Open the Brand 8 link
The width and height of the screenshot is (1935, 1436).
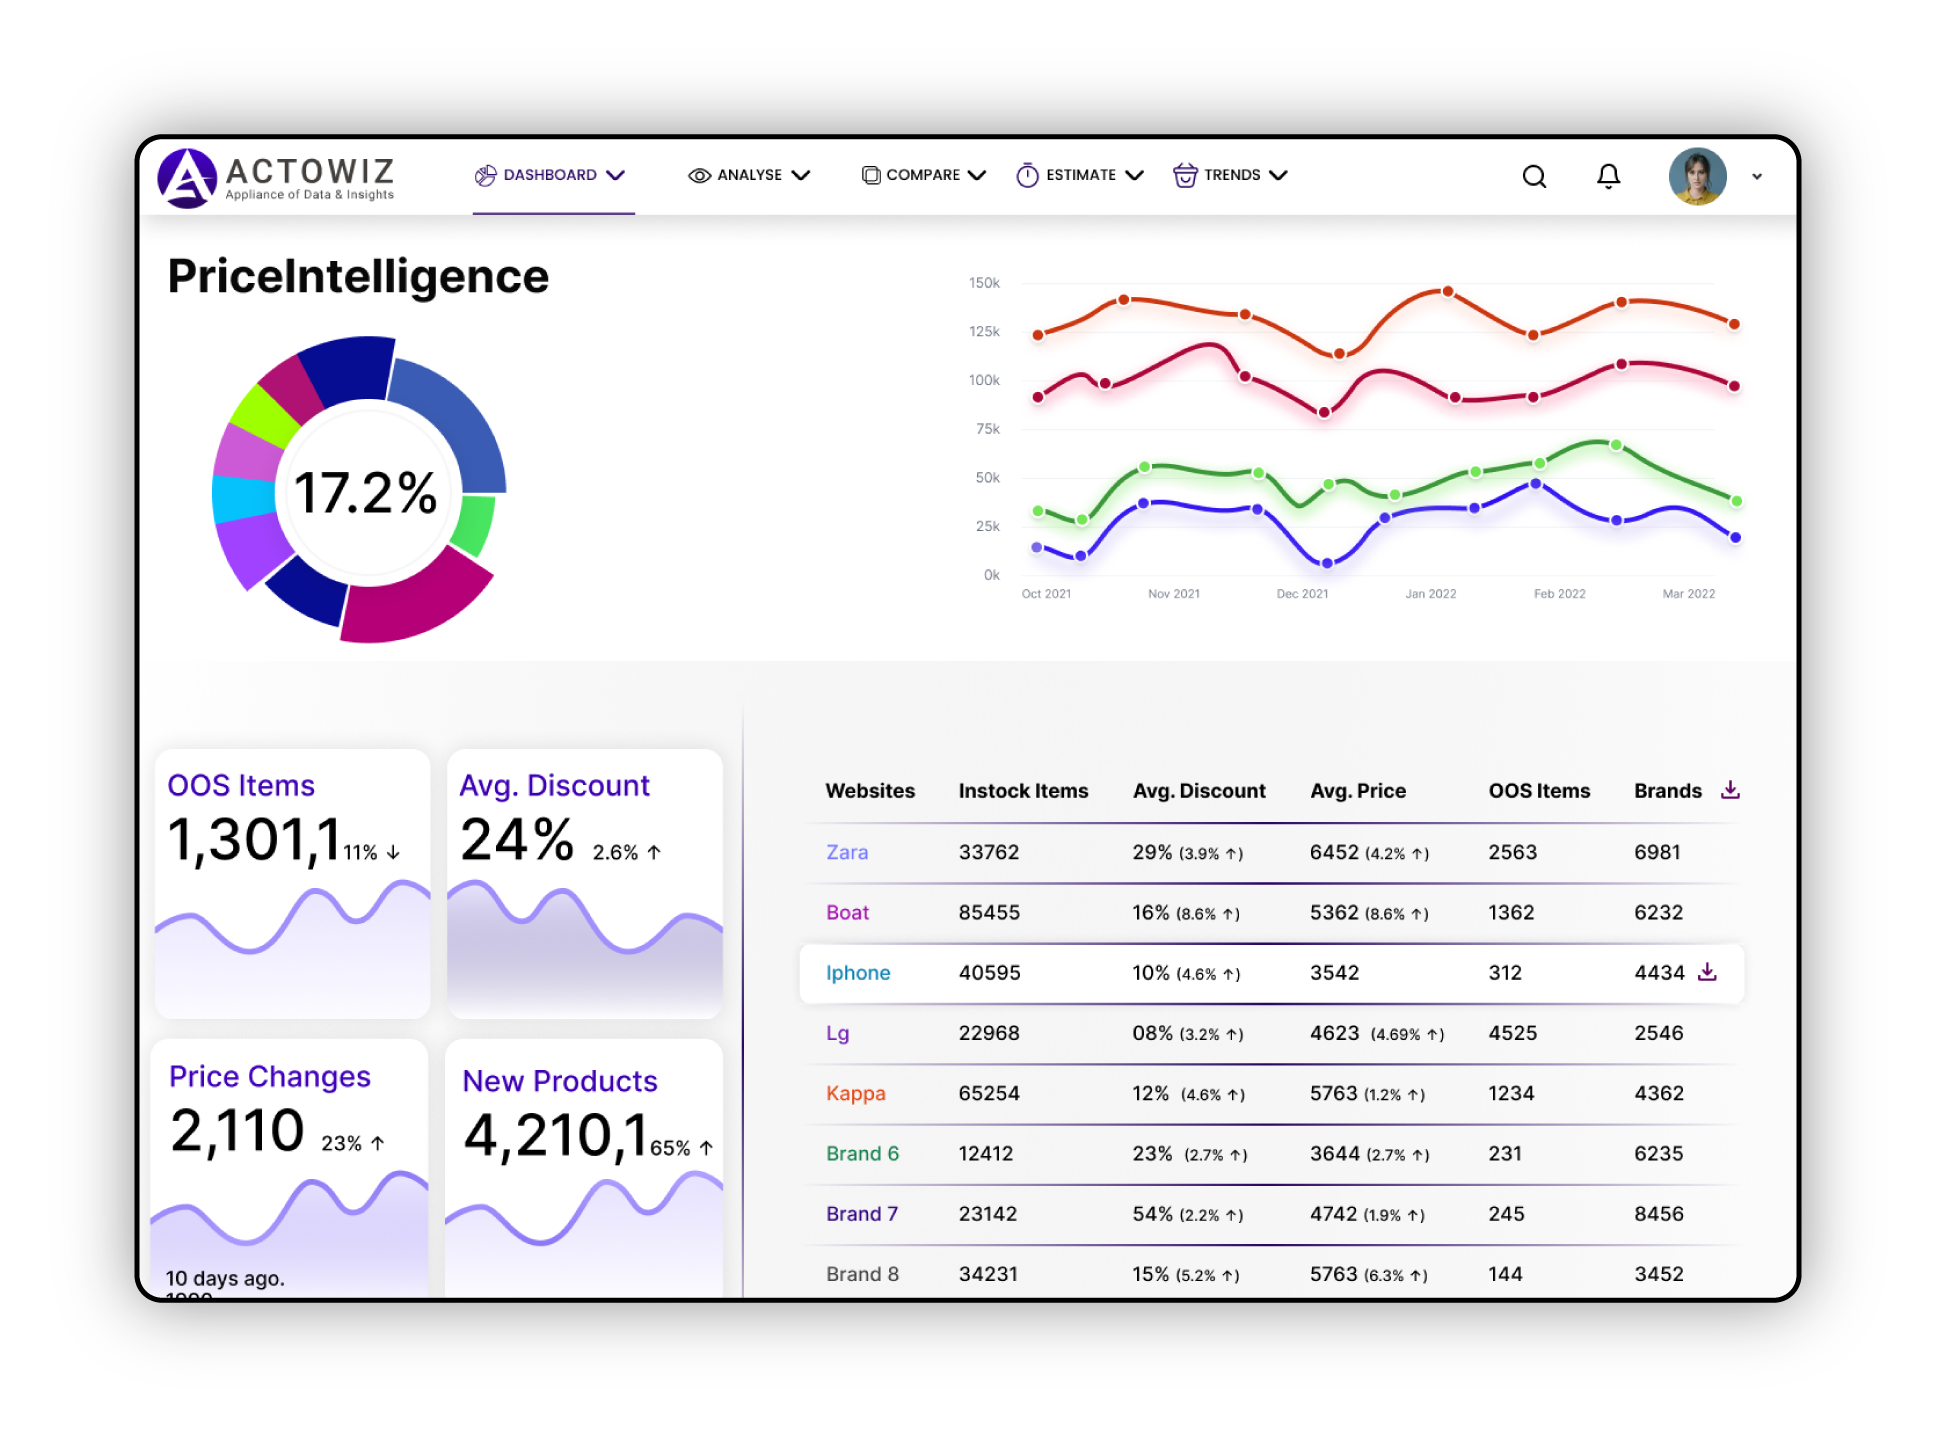click(x=862, y=1274)
